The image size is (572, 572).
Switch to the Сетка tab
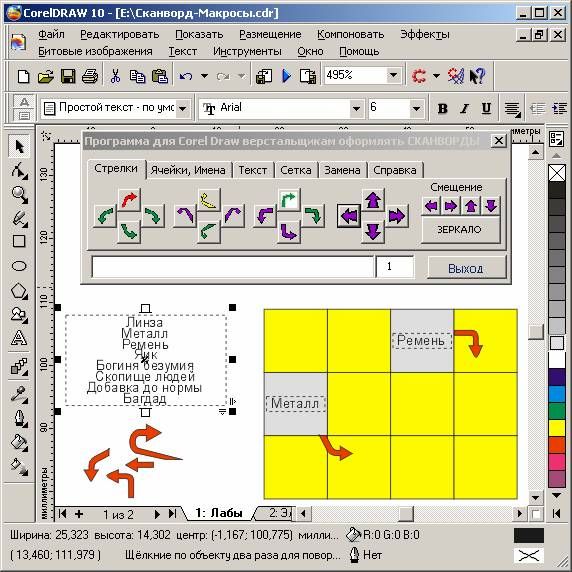tap(296, 170)
